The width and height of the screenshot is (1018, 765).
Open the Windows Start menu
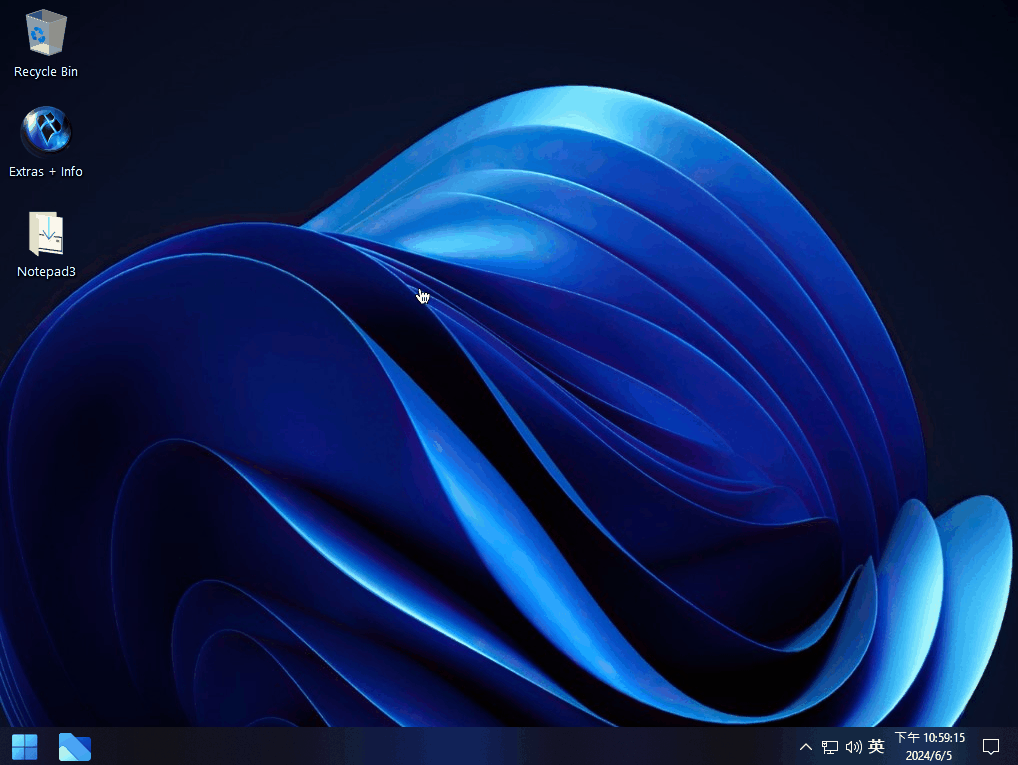(25, 747)
